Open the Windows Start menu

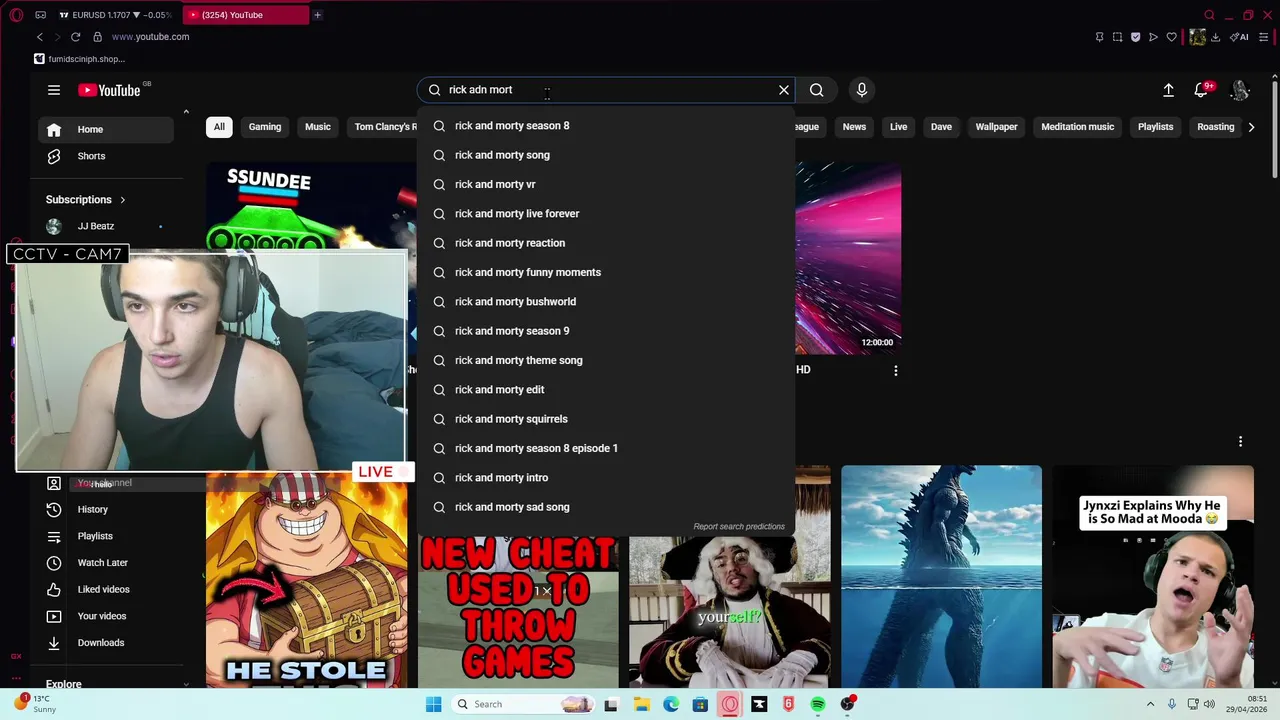point(433,704)
